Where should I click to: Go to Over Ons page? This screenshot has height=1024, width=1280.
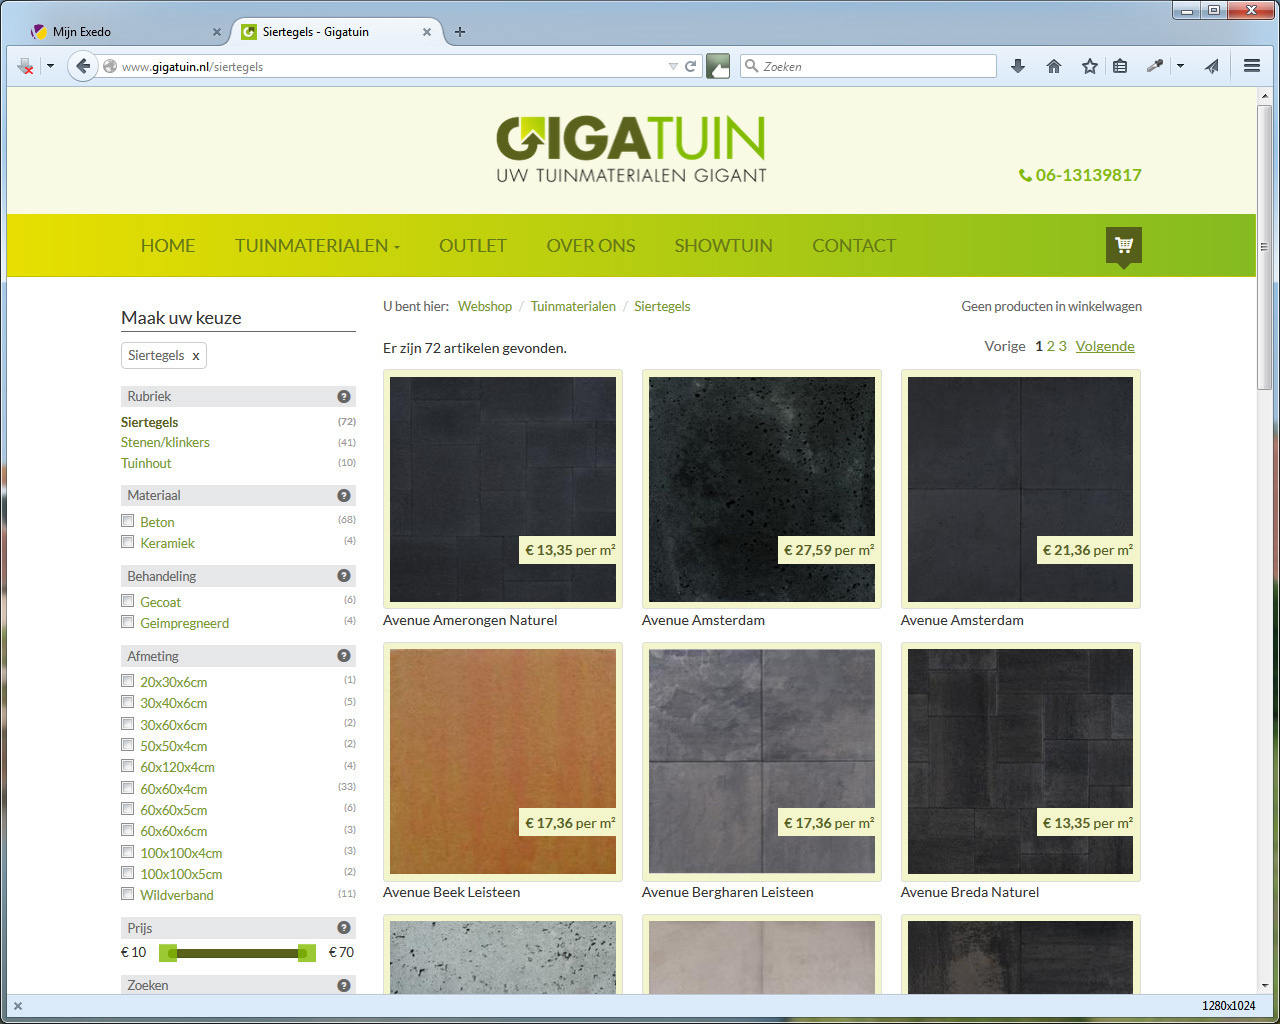pos(591,246)
